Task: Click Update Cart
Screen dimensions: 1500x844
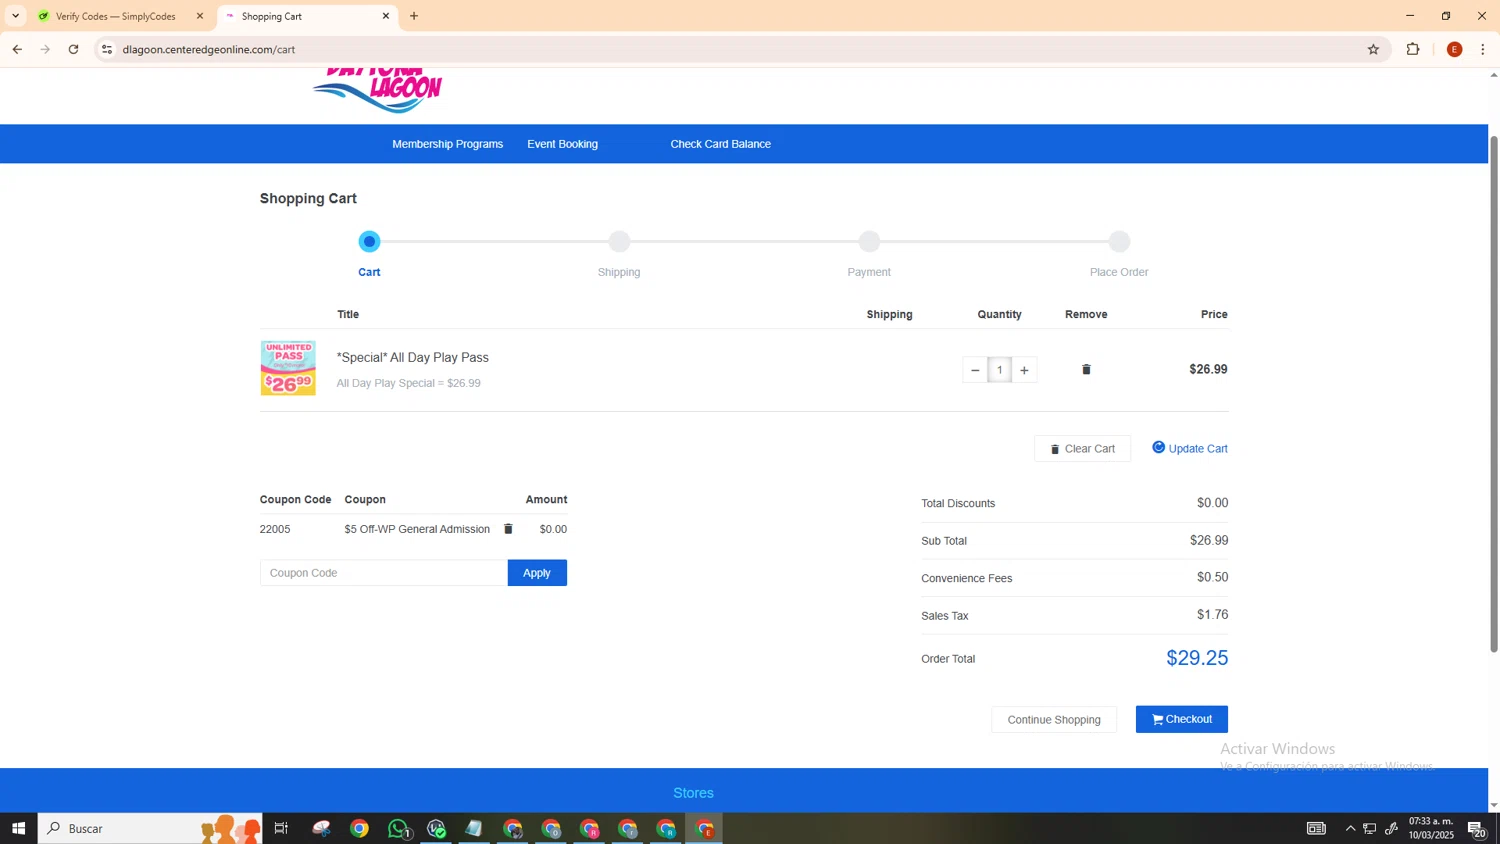Action: 1190,448
